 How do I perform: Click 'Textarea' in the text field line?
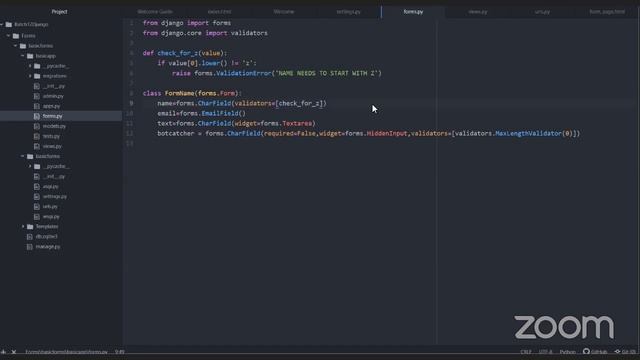click(297, 123)
